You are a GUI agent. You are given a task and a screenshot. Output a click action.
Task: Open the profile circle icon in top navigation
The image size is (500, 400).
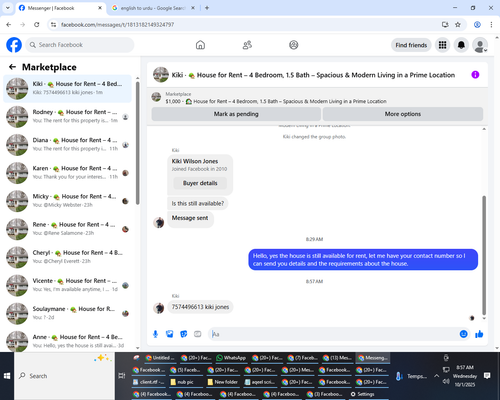pos(294,45)
